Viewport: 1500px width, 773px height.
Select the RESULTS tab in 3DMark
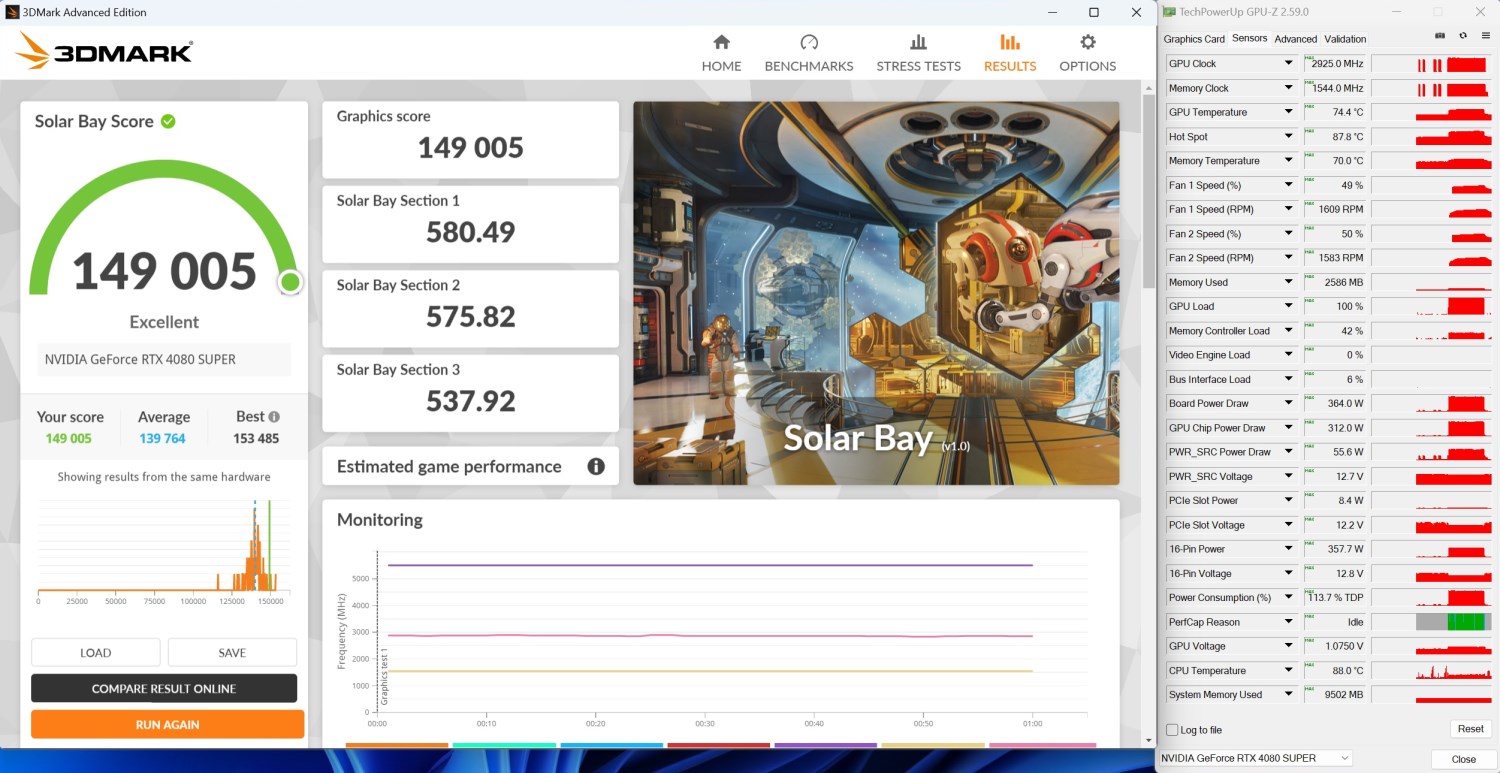coord(1010,54)
